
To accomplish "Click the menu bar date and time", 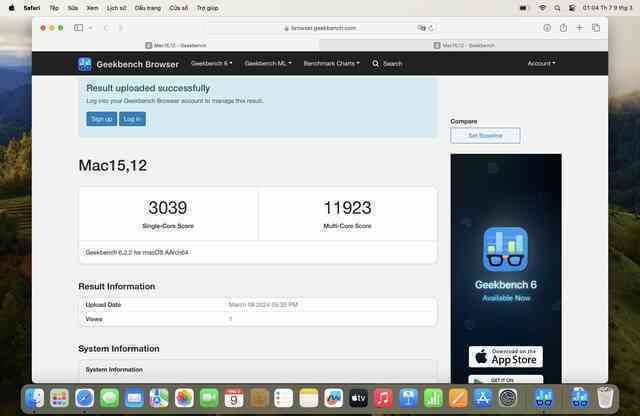I will click(608, 8).
